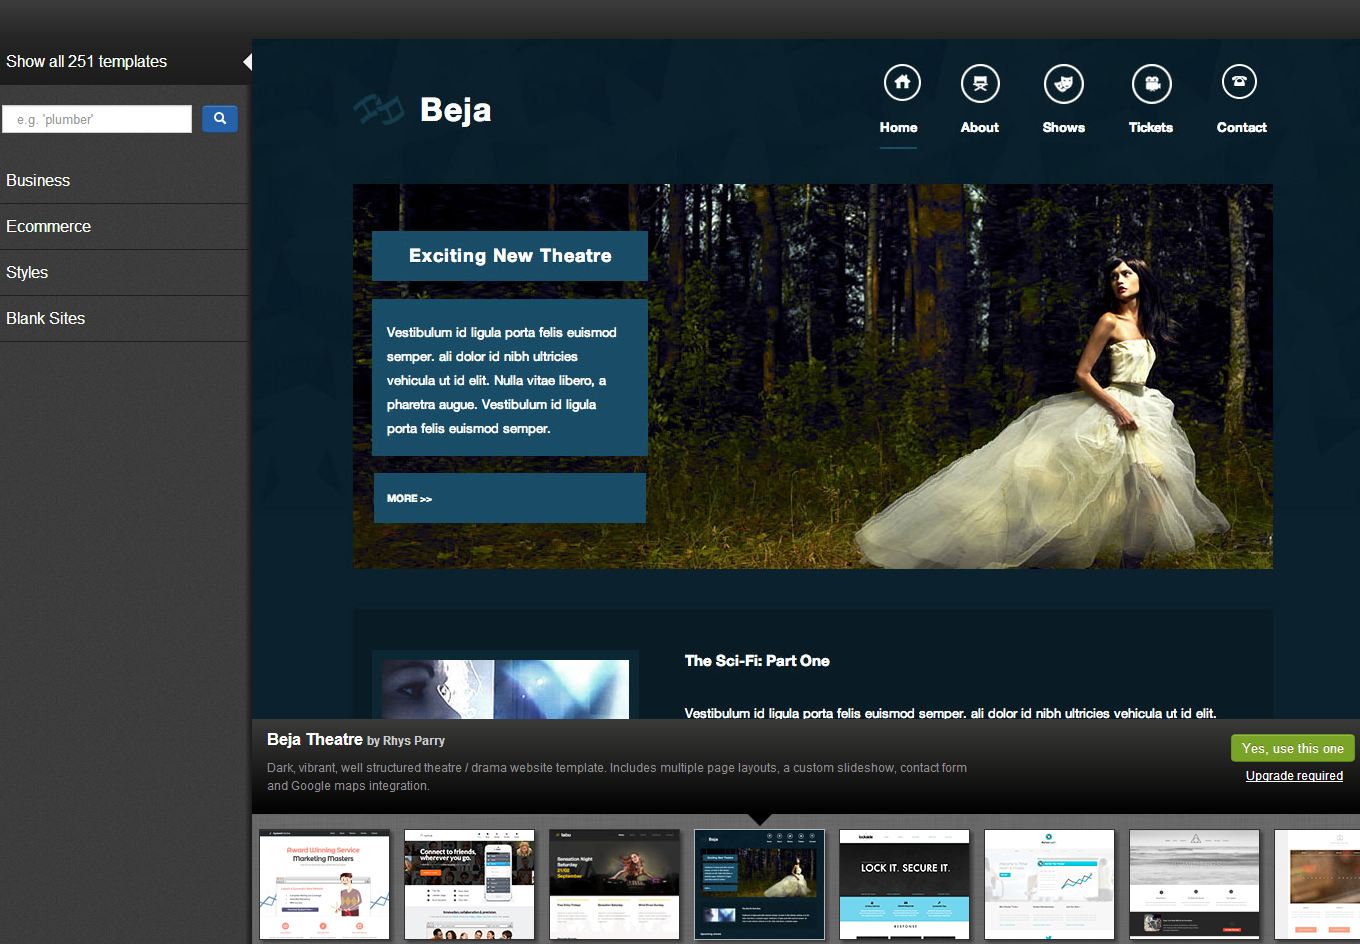The image size is (1360, 944).
Task: Type in the template search field
Action: pos(97,119)
